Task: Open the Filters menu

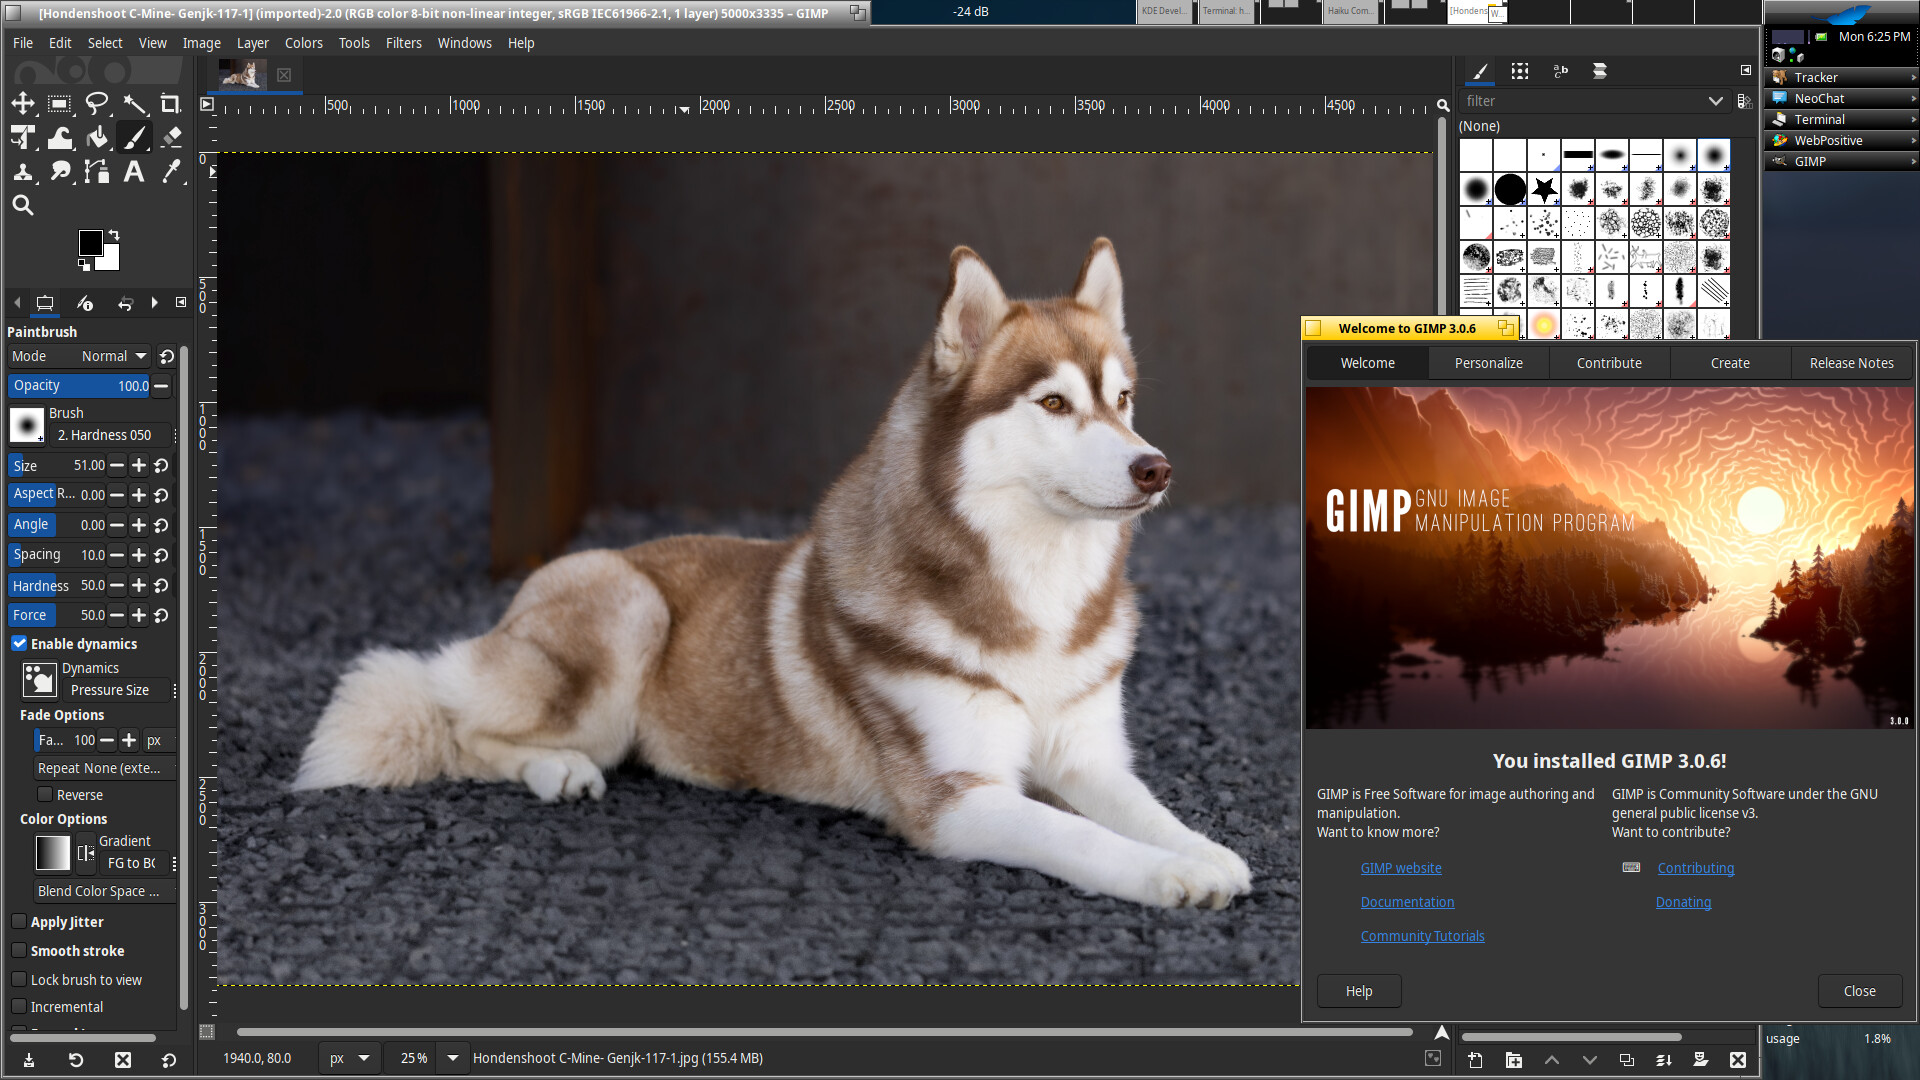Action: (403, 43)
